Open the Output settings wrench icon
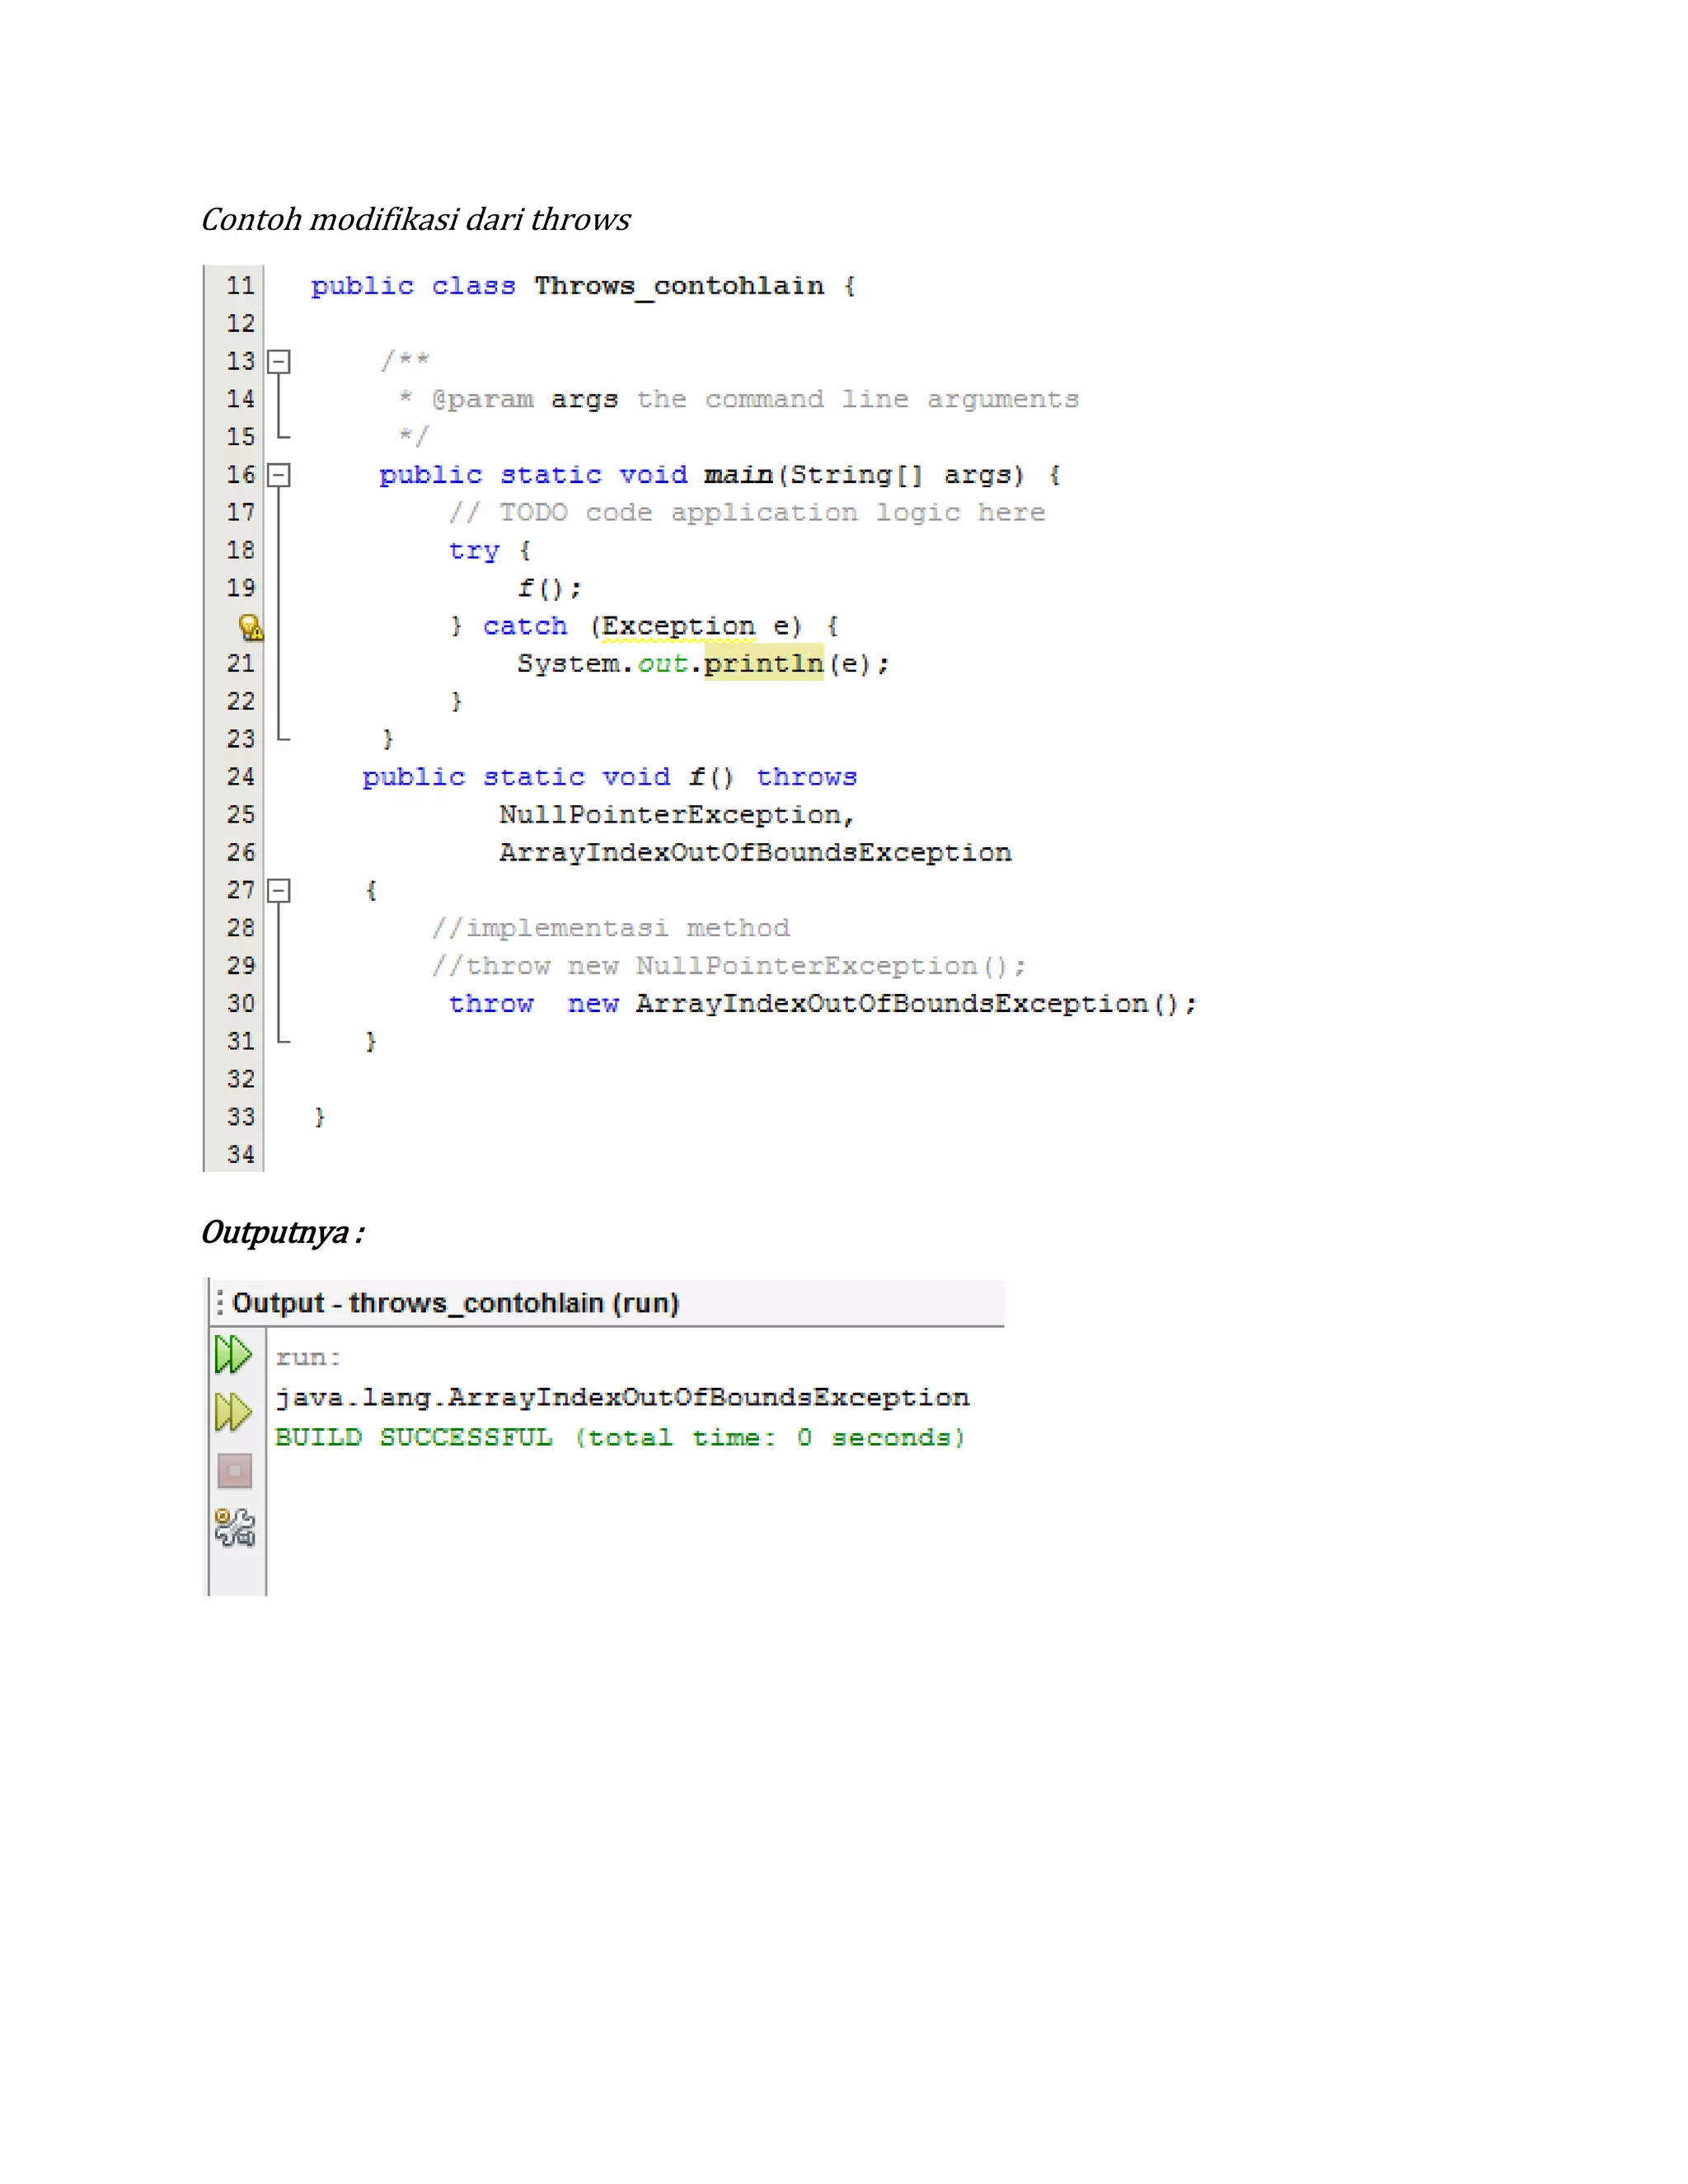 click(235, 1527)
